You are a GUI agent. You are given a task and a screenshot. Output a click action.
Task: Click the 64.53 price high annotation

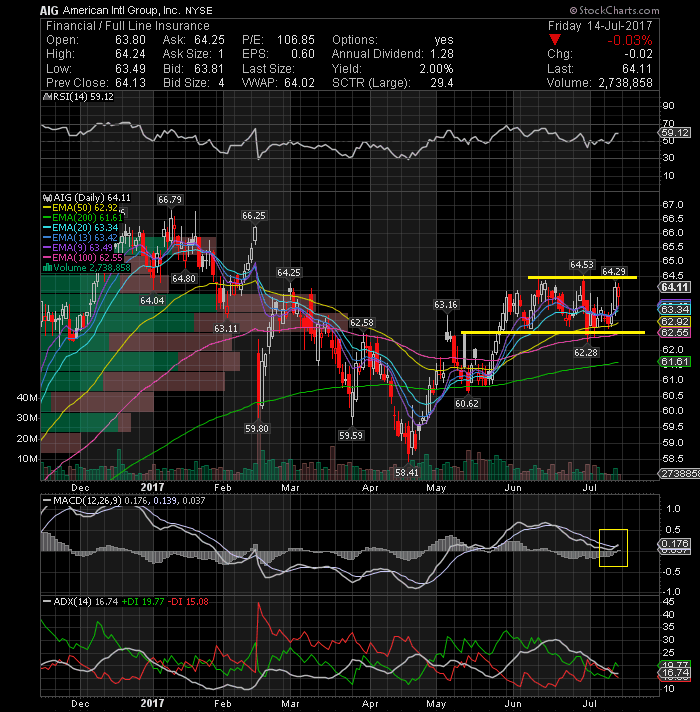[582, 264]
